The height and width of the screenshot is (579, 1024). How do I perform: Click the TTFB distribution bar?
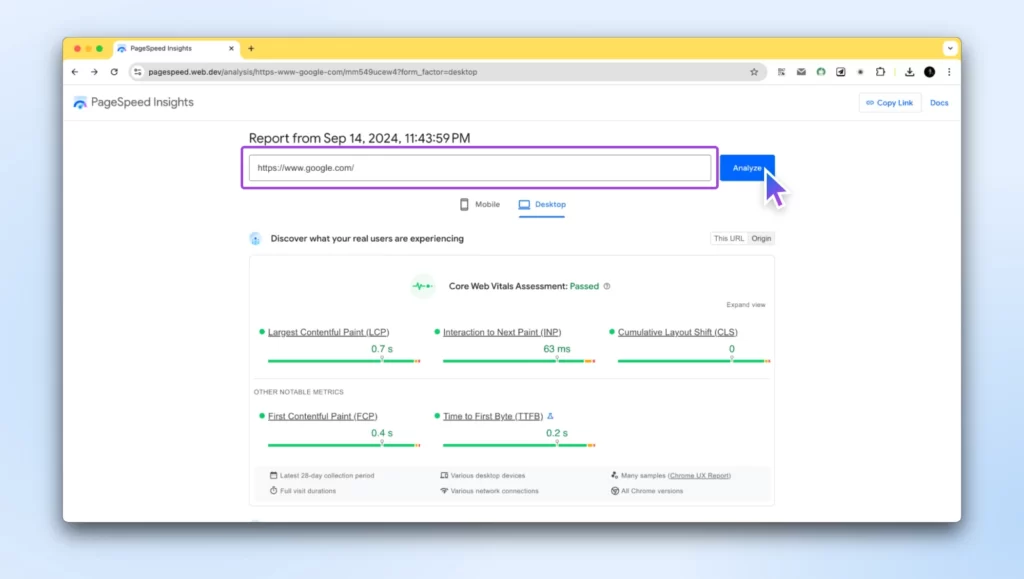(519, 445)
